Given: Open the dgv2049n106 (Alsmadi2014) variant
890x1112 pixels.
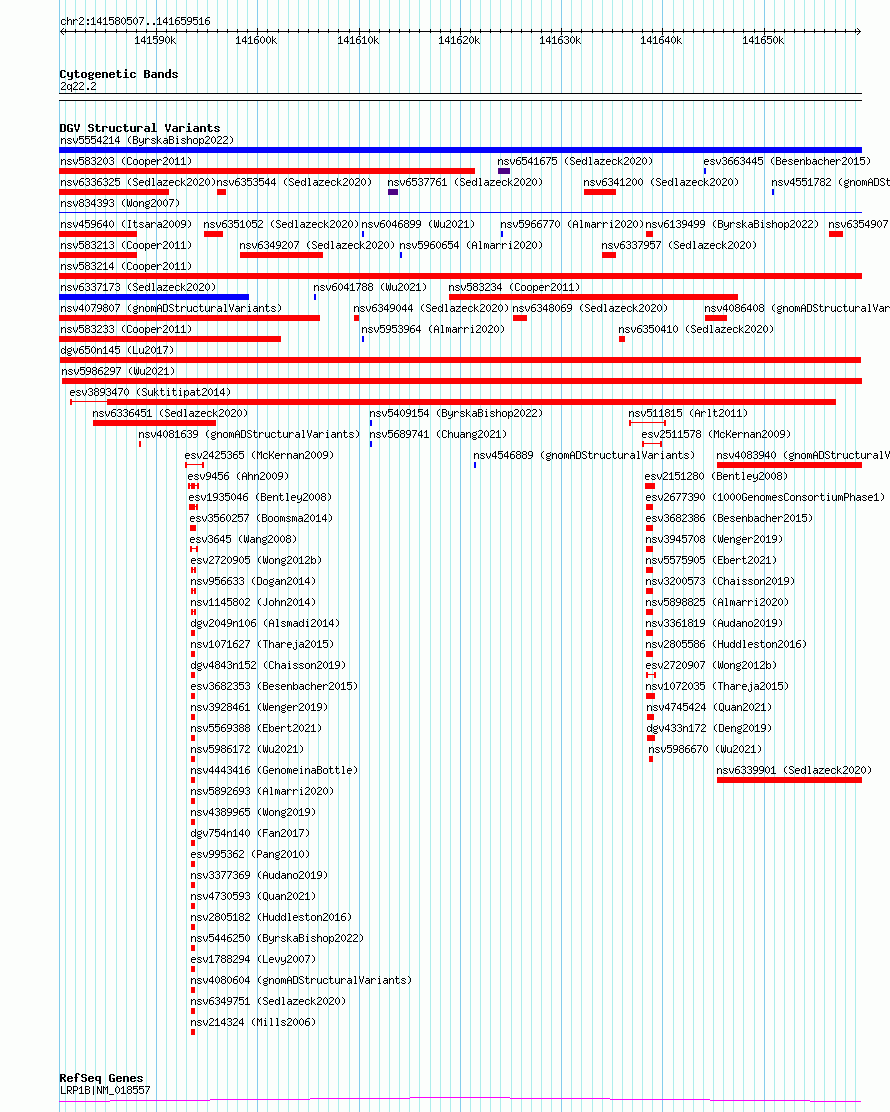Looking at the screenshot, I should [265, 623].
